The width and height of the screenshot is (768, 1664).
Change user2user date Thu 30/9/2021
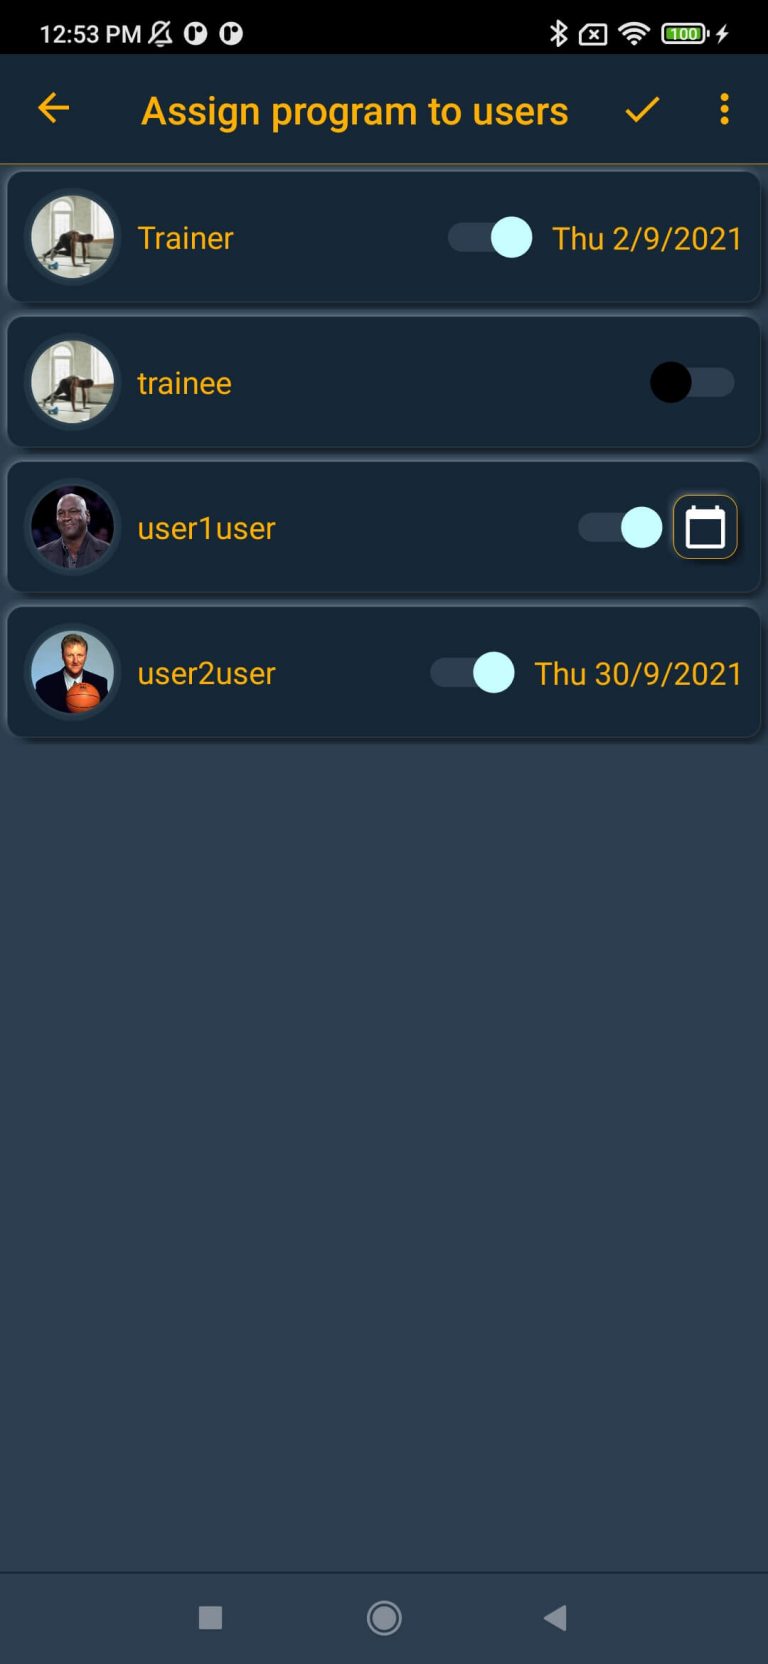pos(638,673)
